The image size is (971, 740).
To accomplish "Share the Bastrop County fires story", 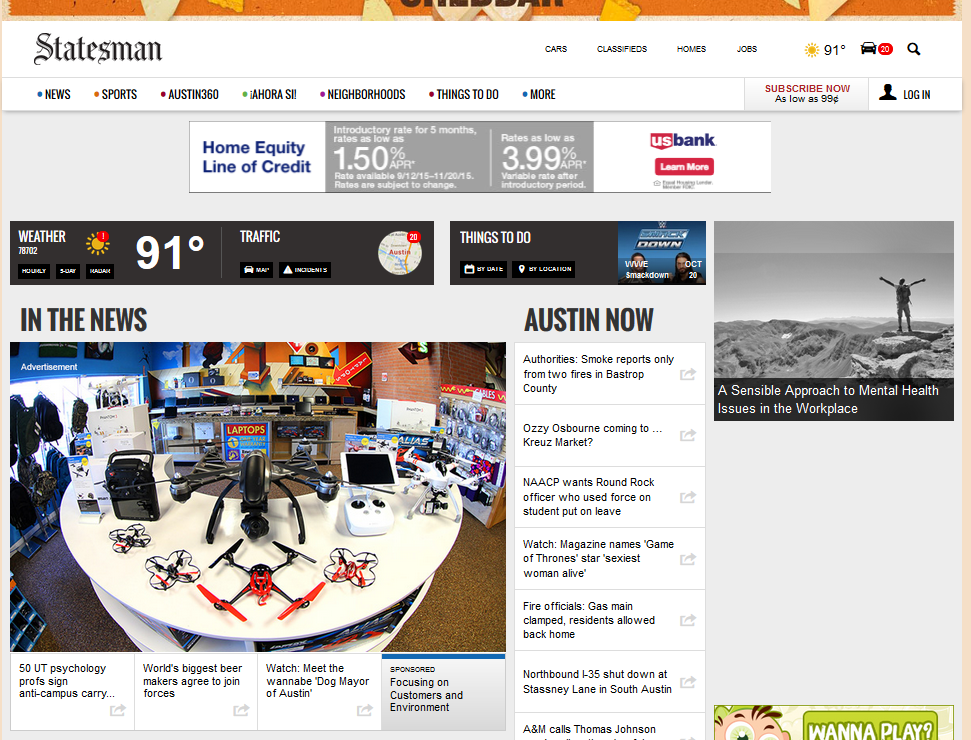I will (688, 374).
